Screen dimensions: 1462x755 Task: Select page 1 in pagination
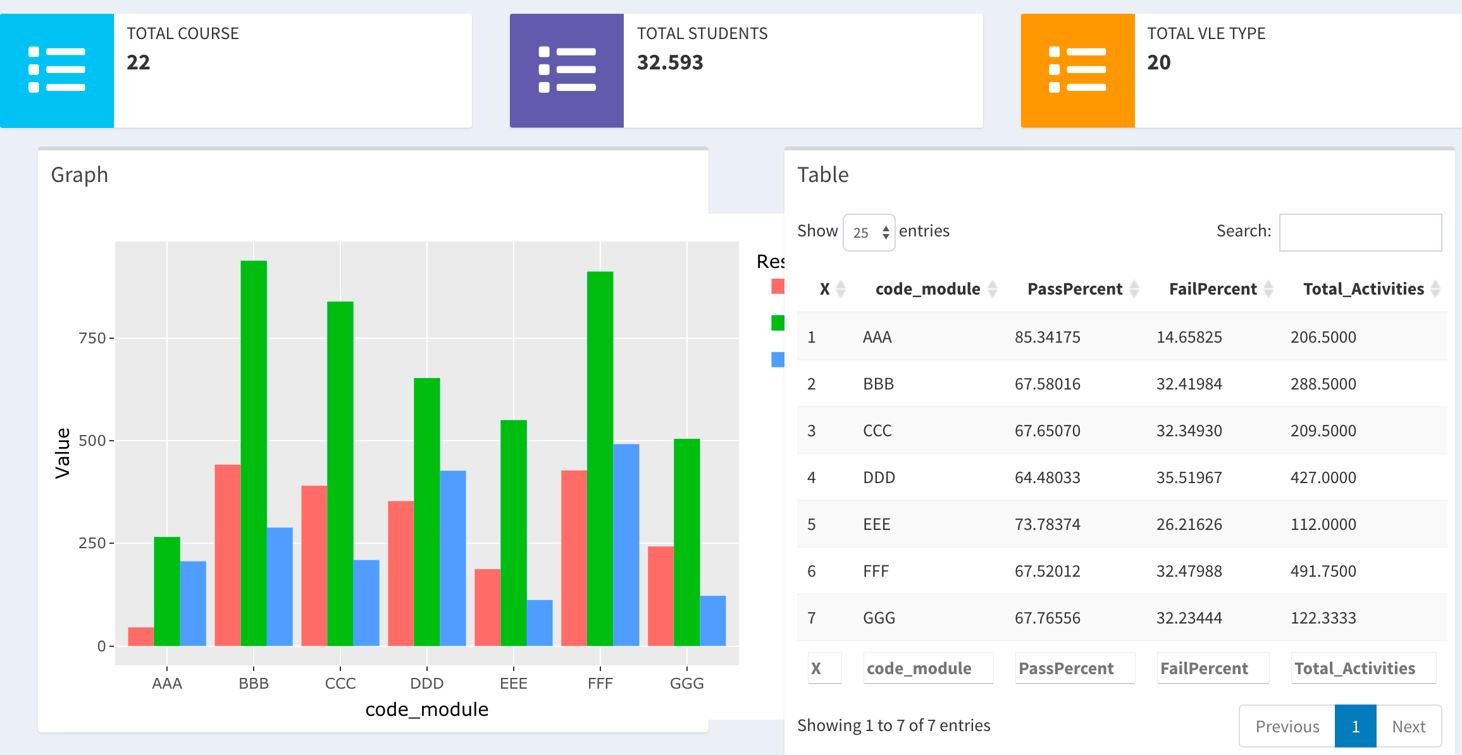tap(1355, 726)
